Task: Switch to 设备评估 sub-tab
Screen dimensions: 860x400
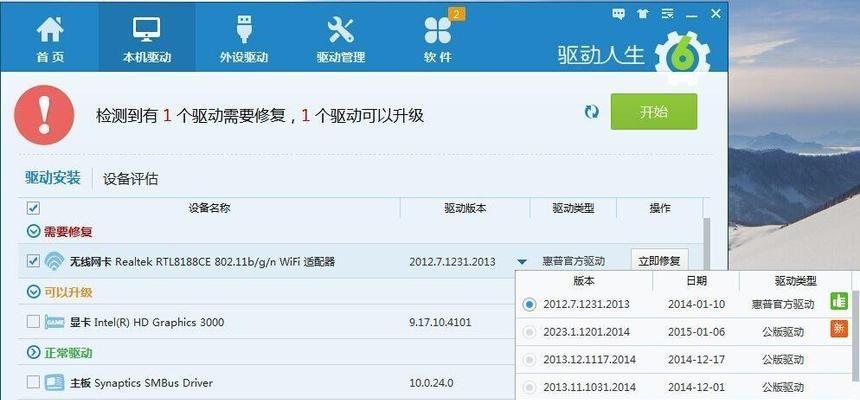Action: [x=131, y=179]
